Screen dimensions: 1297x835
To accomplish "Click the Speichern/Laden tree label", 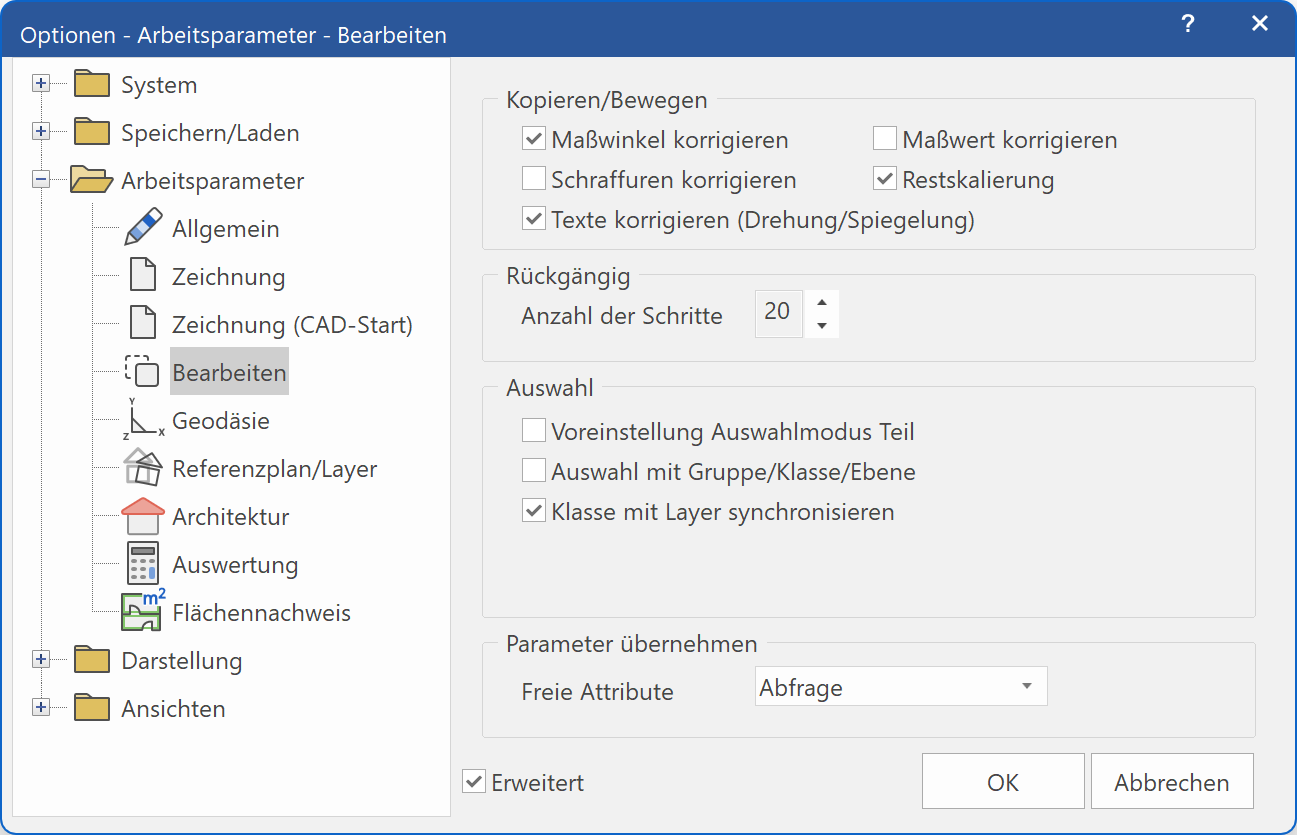I will click(210, 133).
